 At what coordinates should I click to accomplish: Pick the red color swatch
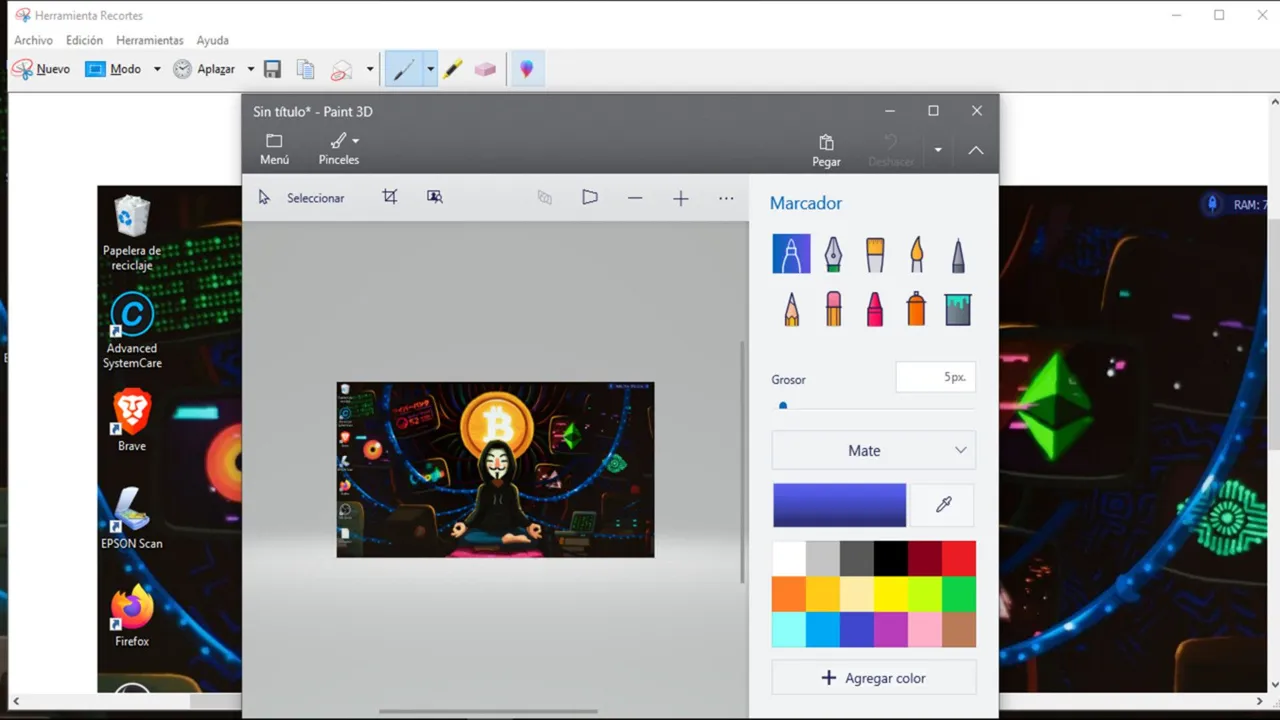tap(958, 558)
